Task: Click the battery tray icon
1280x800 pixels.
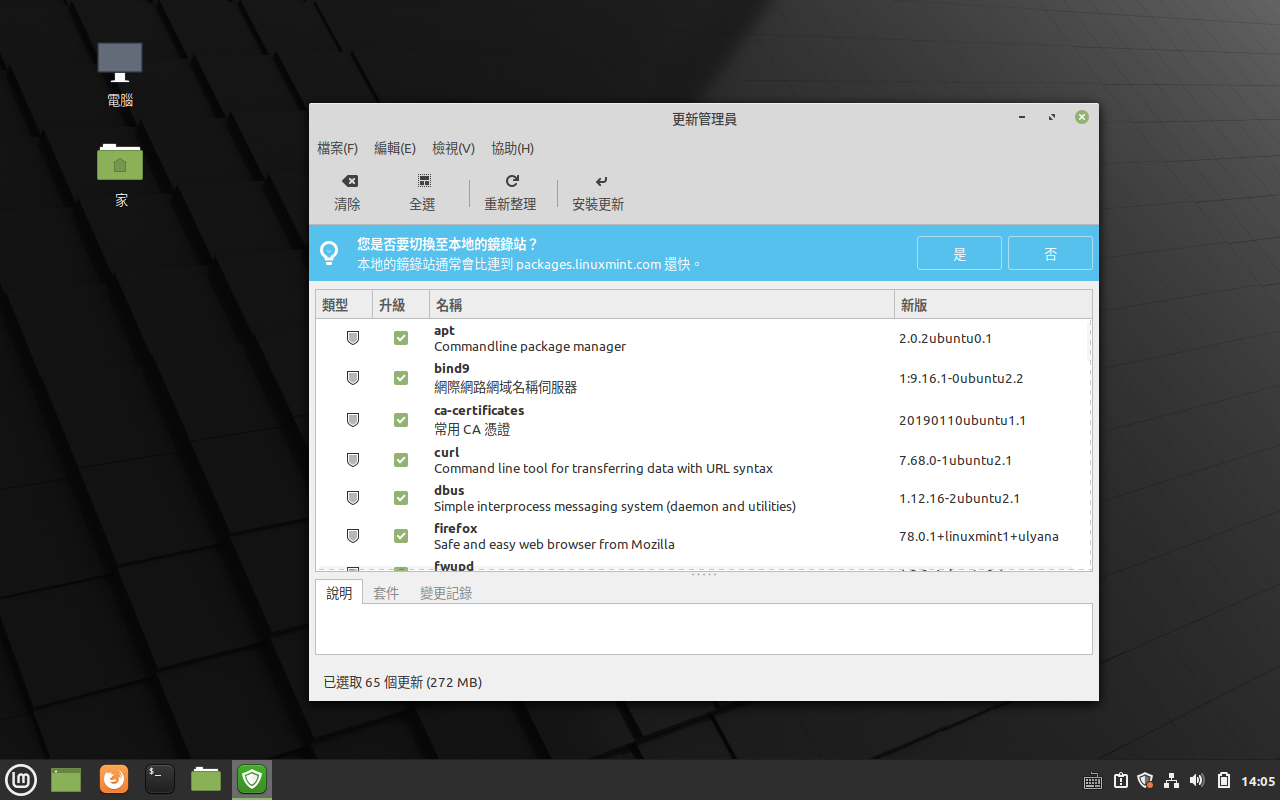Action: pos(1223,780)
